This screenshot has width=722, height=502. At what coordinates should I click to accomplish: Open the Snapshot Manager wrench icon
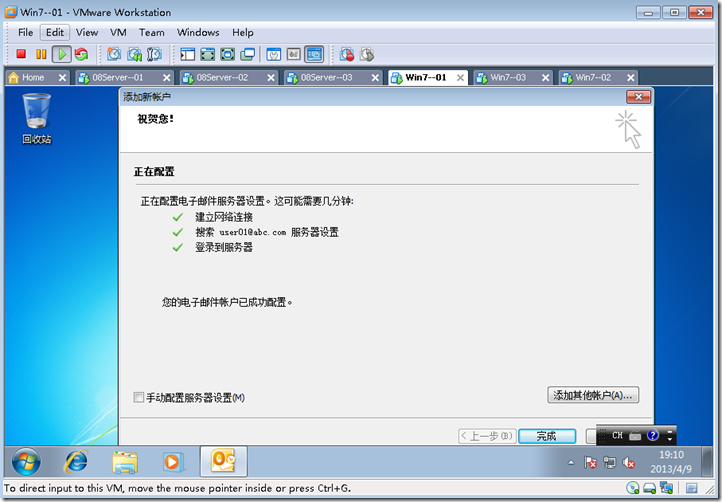tap(154, 54)
